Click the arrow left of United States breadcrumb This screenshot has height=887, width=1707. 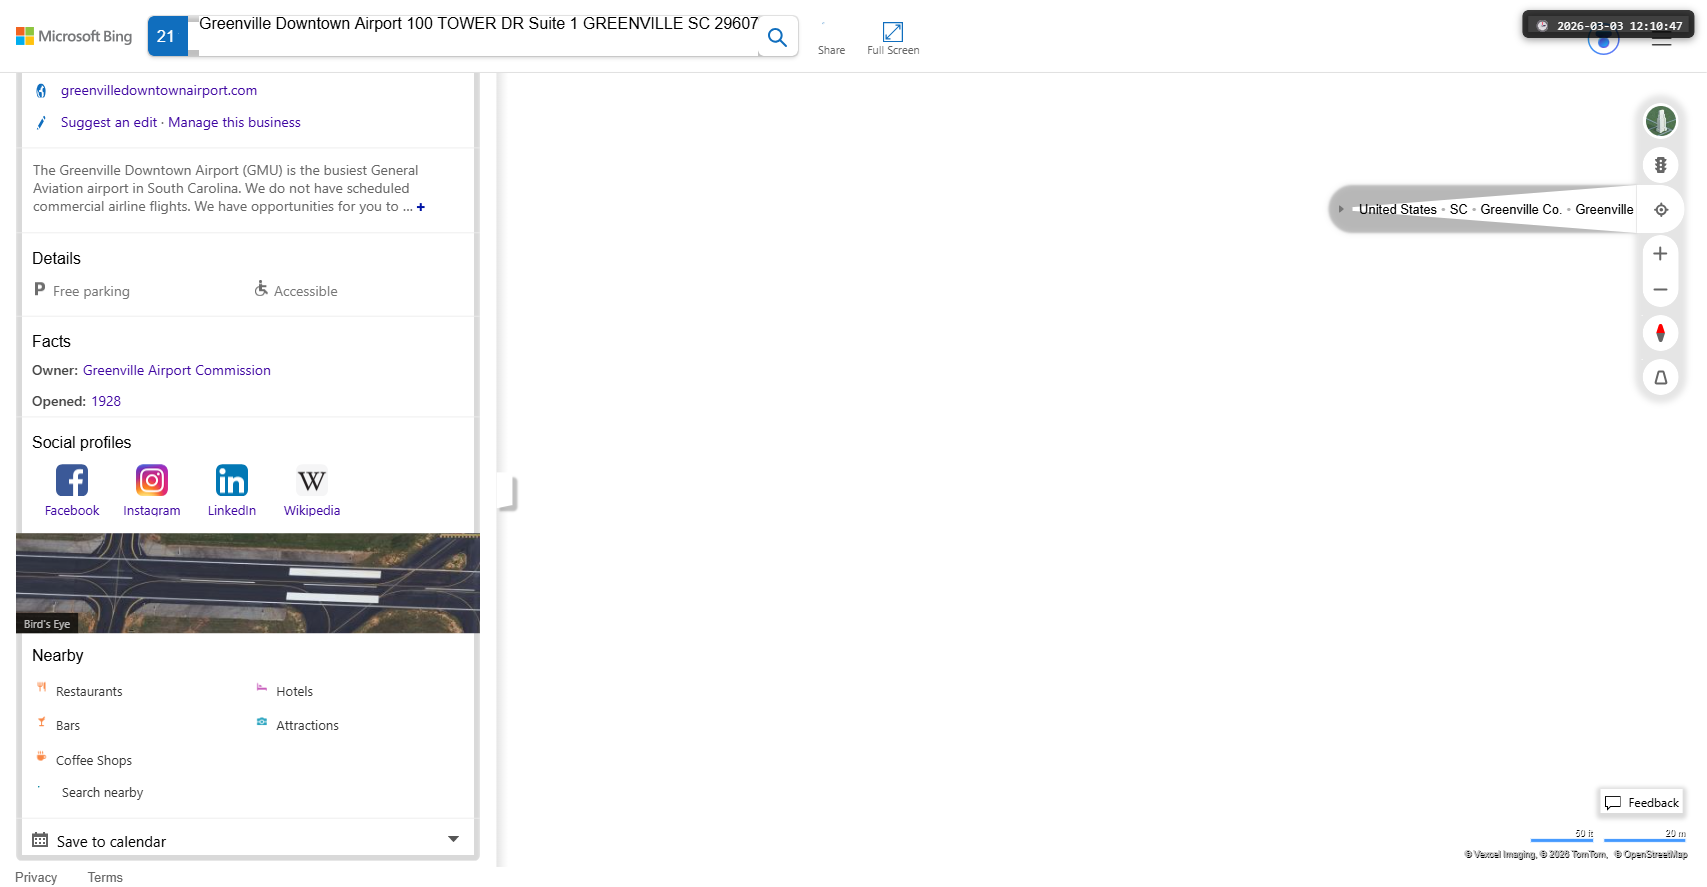pyautogui.click(x=1341, y=209)
